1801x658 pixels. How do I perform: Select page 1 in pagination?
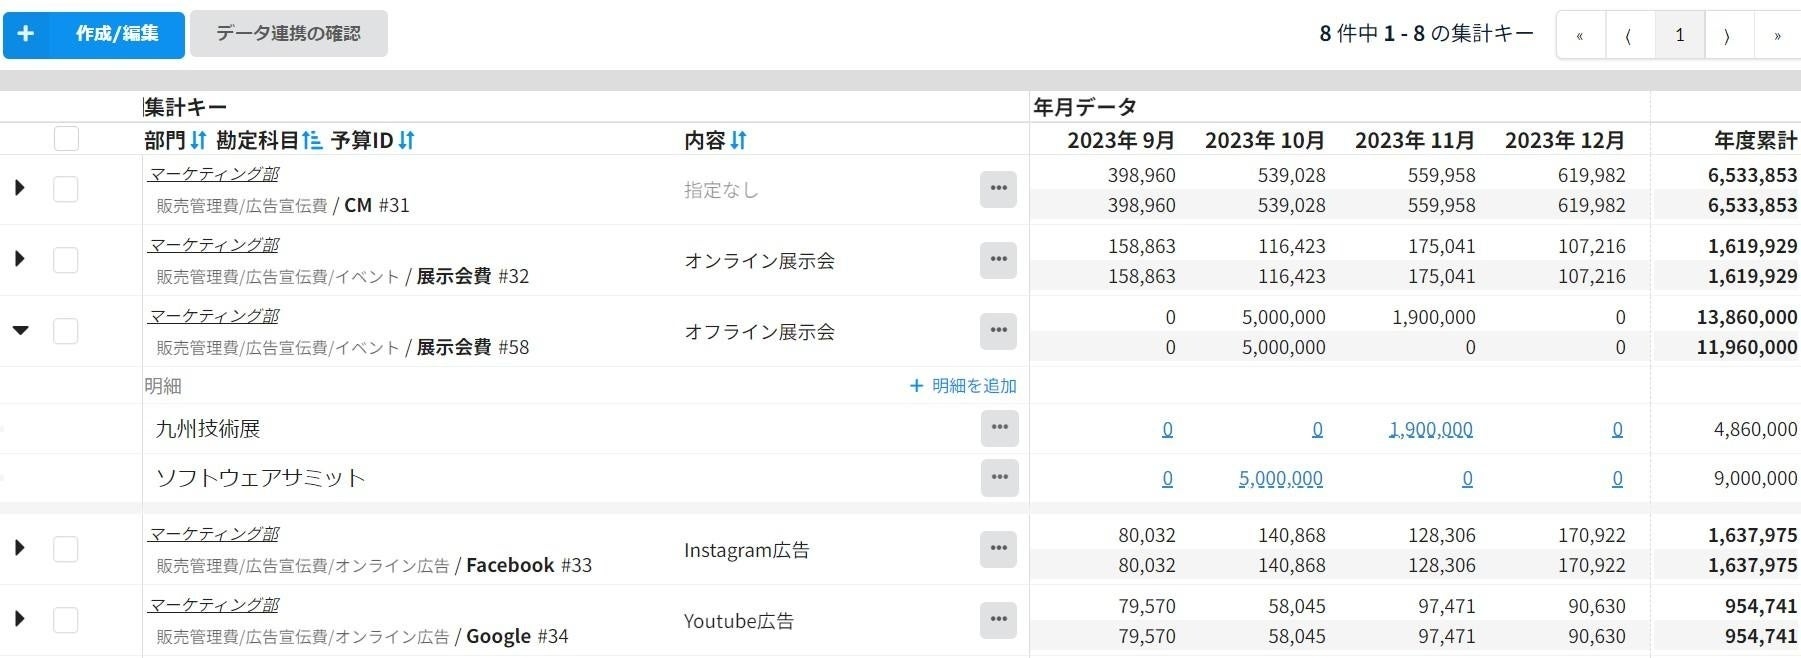click(1679, 35)
